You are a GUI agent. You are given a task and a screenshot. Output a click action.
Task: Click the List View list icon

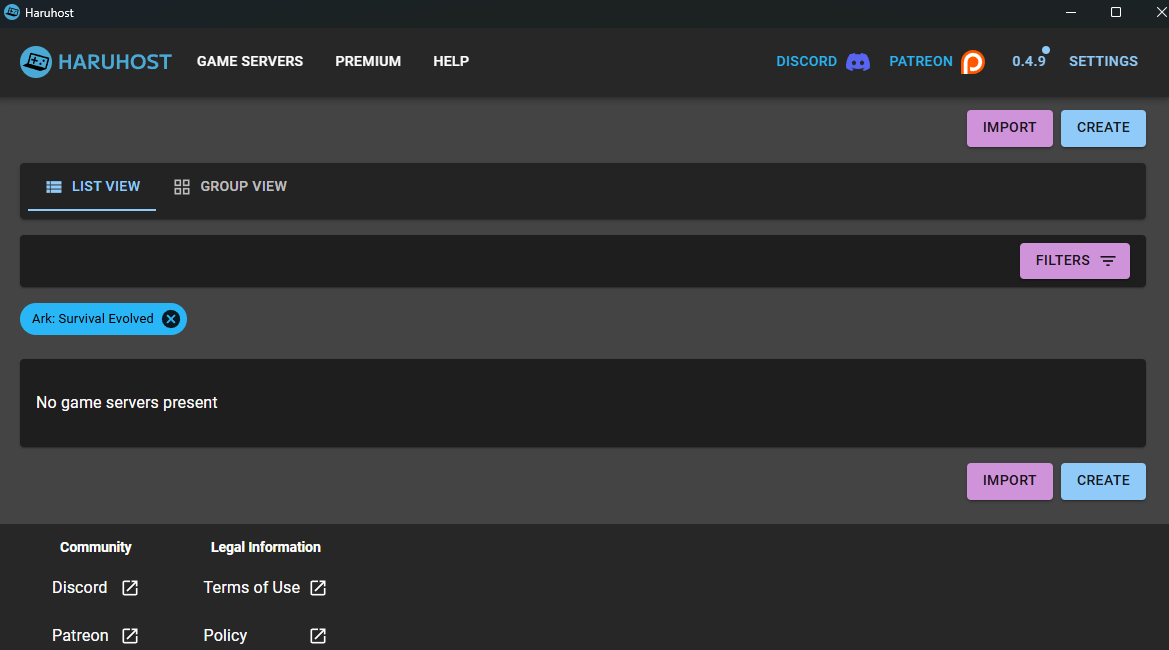pos(54,187)
